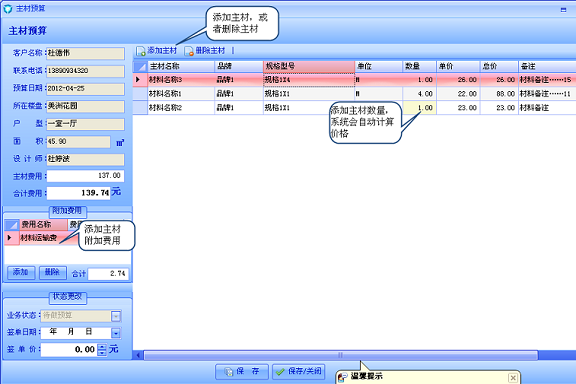This screenshot has width=576, height=384.
Task: Decrease 签单价 with the down spinner
Action: tap(102, 353)
